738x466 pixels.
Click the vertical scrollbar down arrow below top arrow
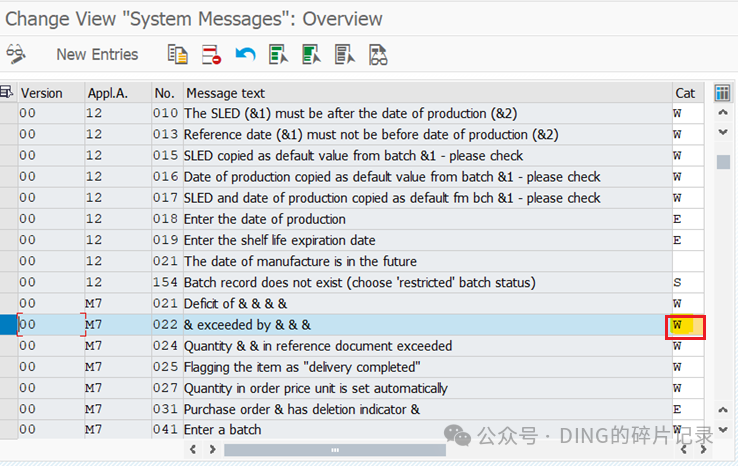(723, 133)
